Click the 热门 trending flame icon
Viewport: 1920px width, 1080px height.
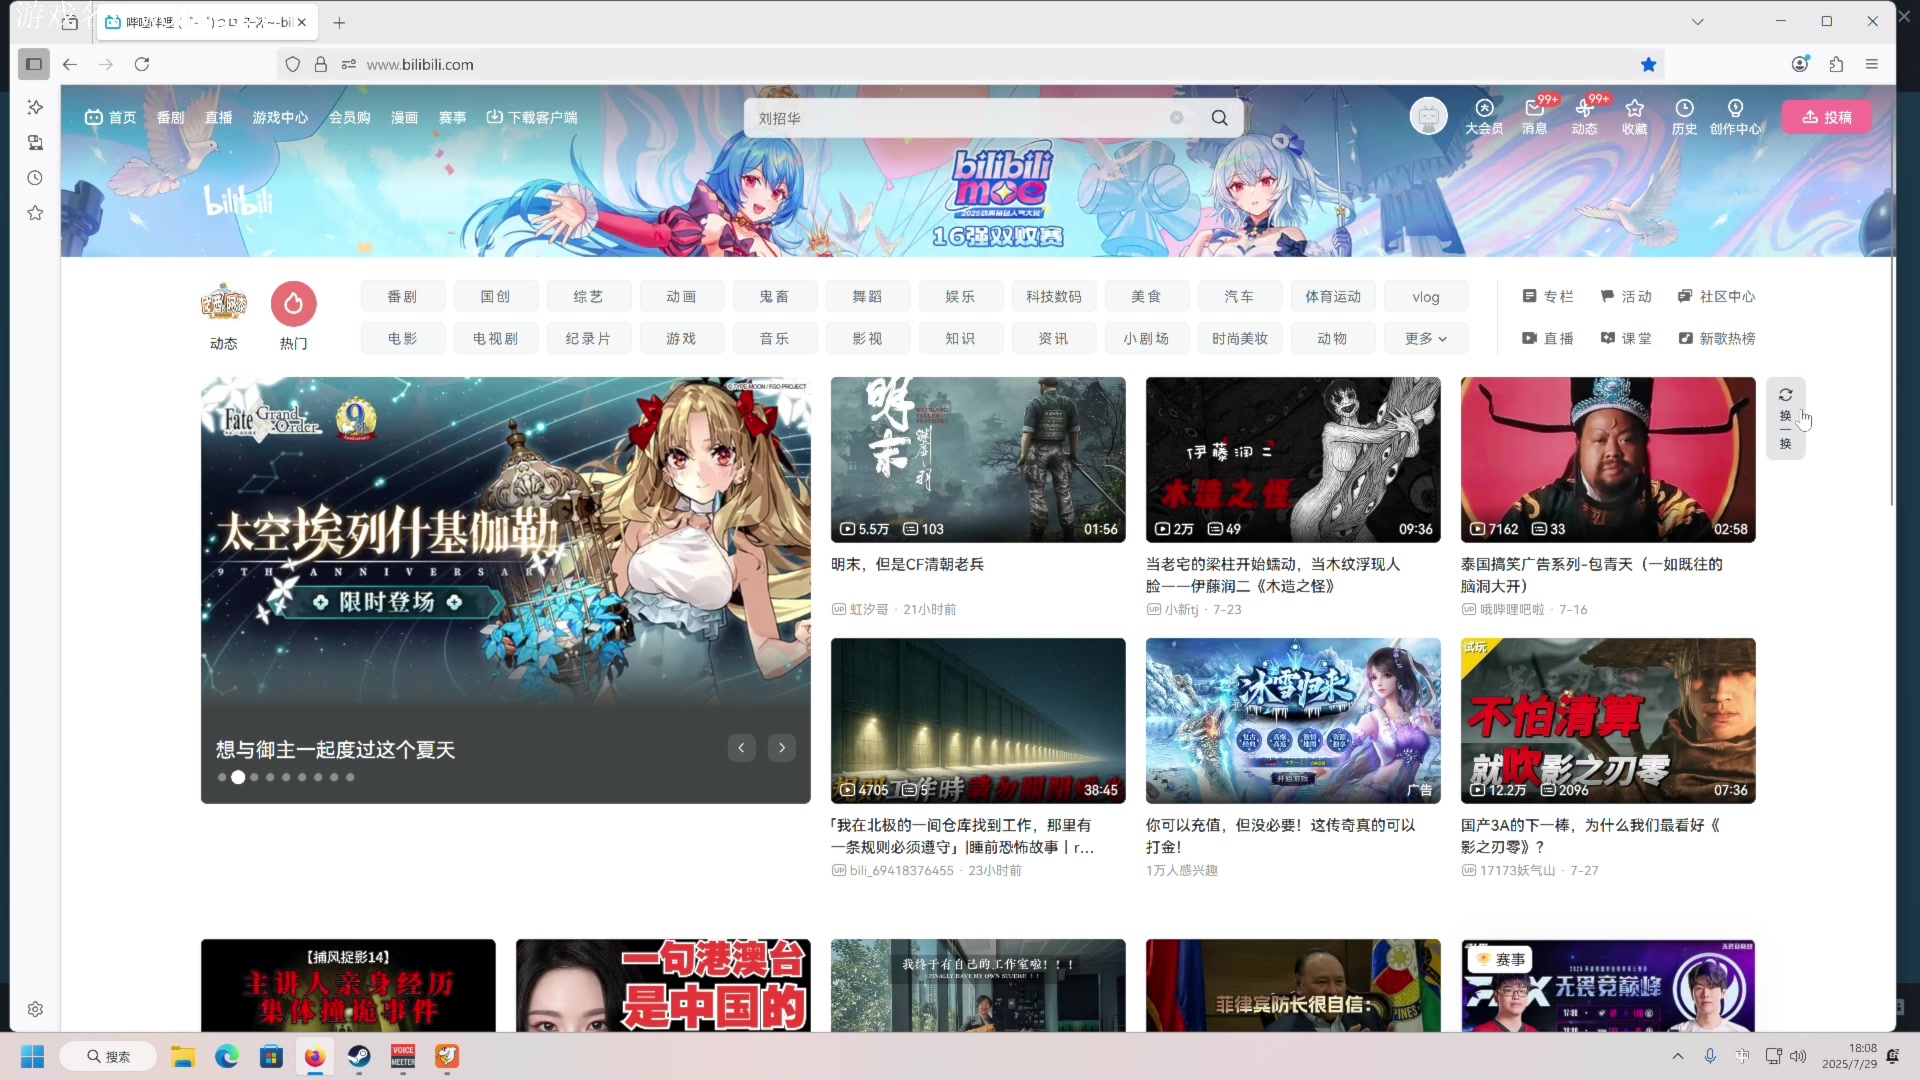(x=293, y=304)
